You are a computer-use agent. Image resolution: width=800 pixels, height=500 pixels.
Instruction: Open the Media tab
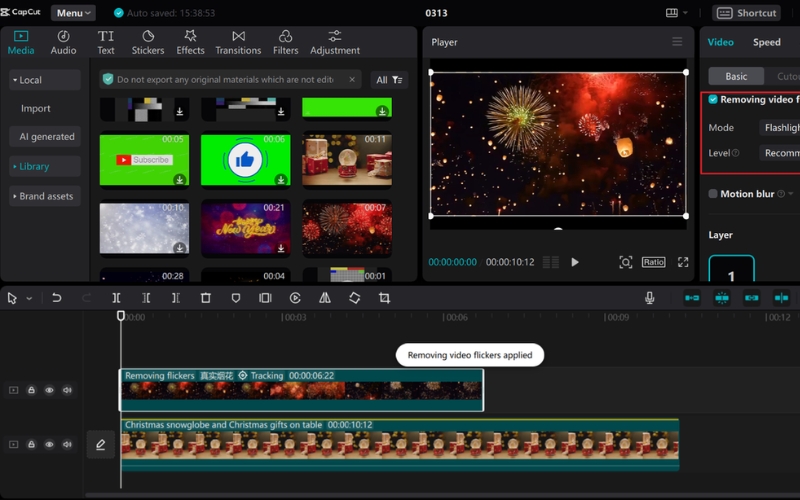21,42
